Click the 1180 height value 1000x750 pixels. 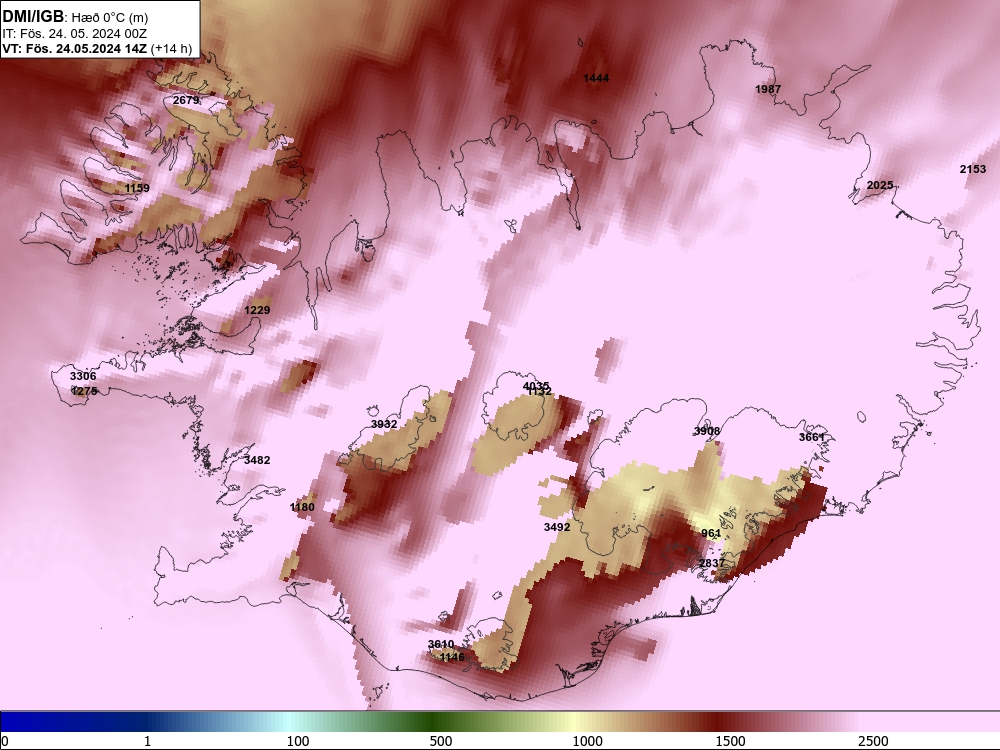(x=302, y=507)
